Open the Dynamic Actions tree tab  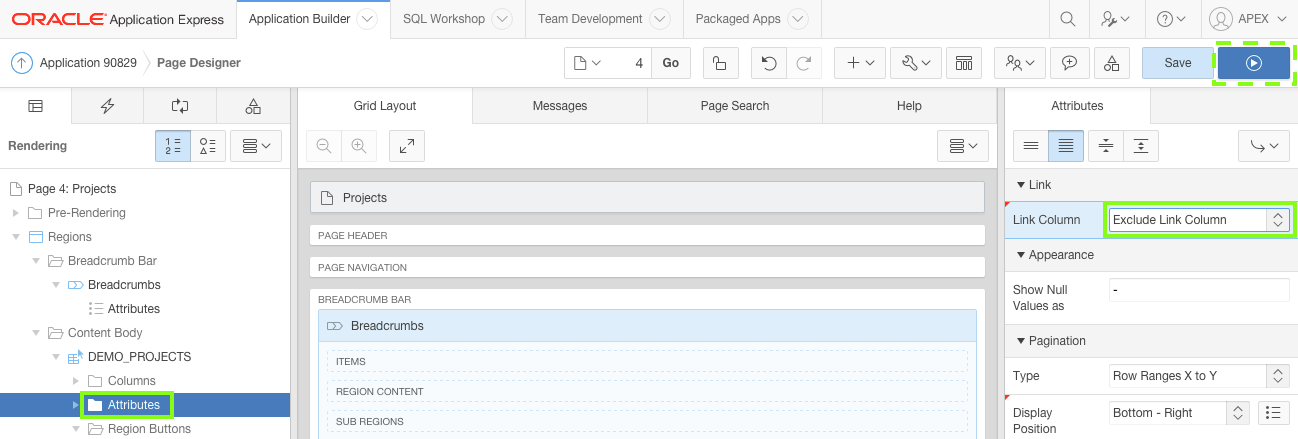click(x=107, y=106)
